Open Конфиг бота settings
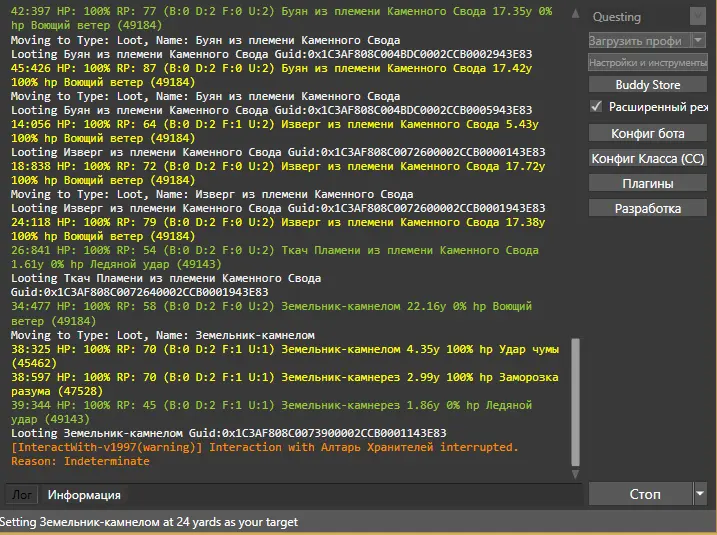The image size is (717, 535). 648,133
